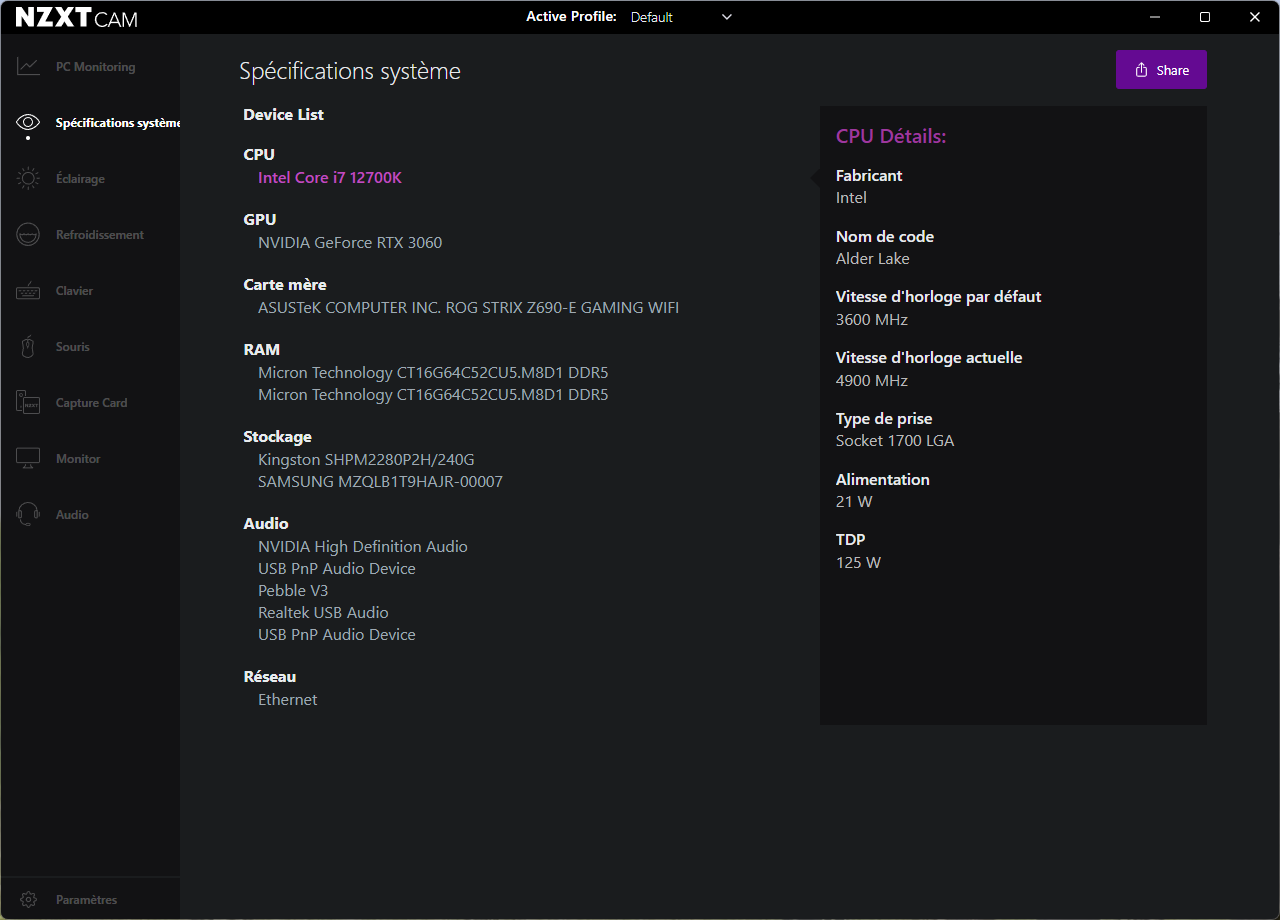Maximize the NZXT CAM window
This screenshot has width=1280, height=920.
pyautogui.click(x=1205, y=17)
